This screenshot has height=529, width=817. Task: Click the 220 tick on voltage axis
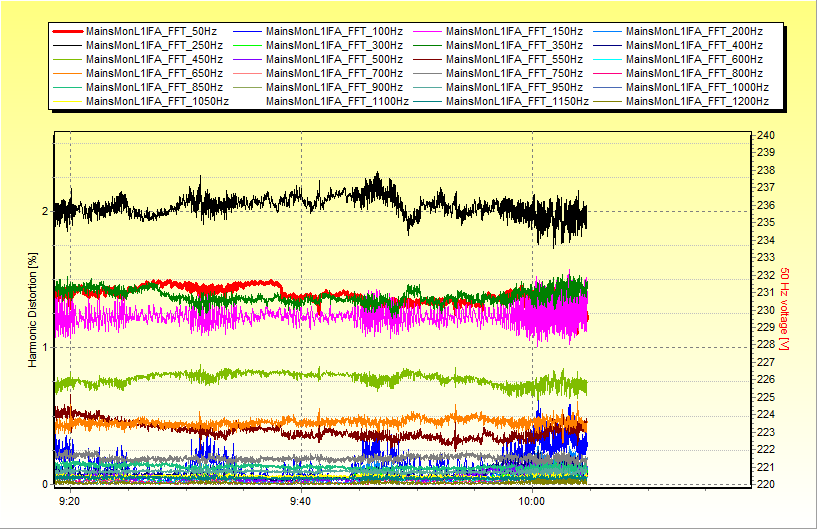tap(765, 484)
